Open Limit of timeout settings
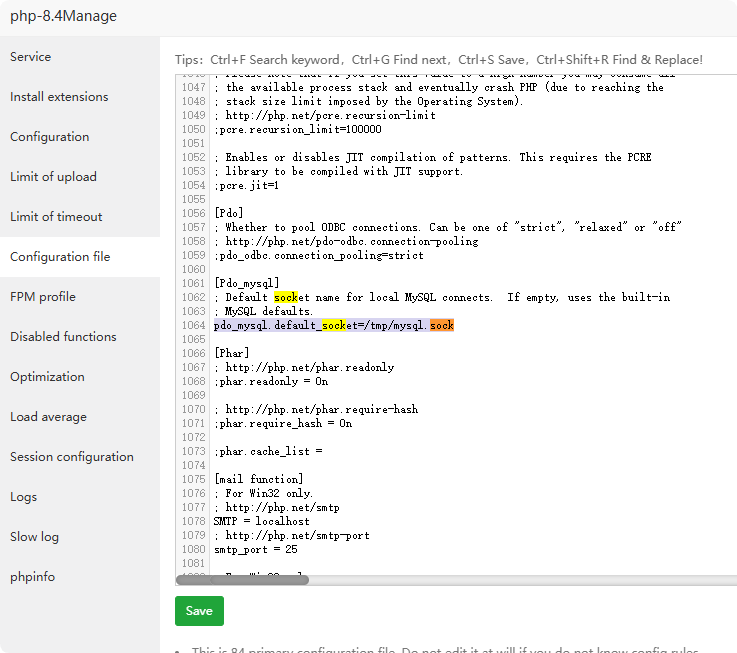This screenshot has width=737, height=653. coord(56,217)
